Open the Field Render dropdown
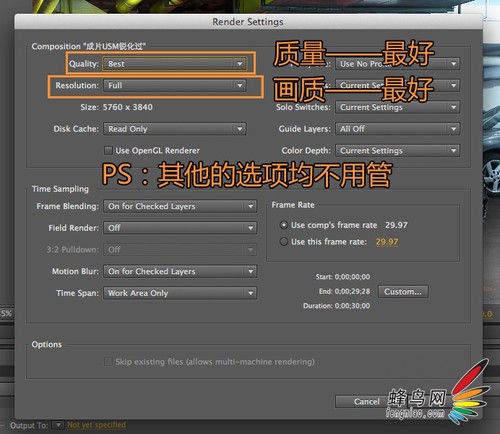The image size is (500, 434). click(180, 228)
